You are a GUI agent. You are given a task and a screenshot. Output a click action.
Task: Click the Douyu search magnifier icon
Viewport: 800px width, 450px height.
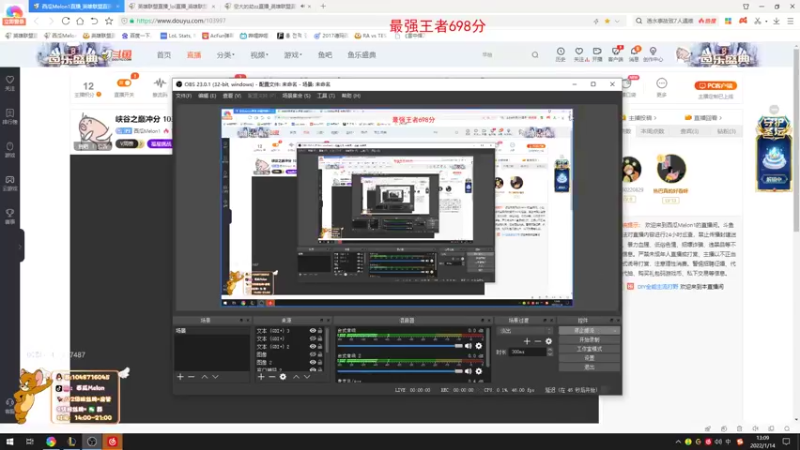click(535, 55)
